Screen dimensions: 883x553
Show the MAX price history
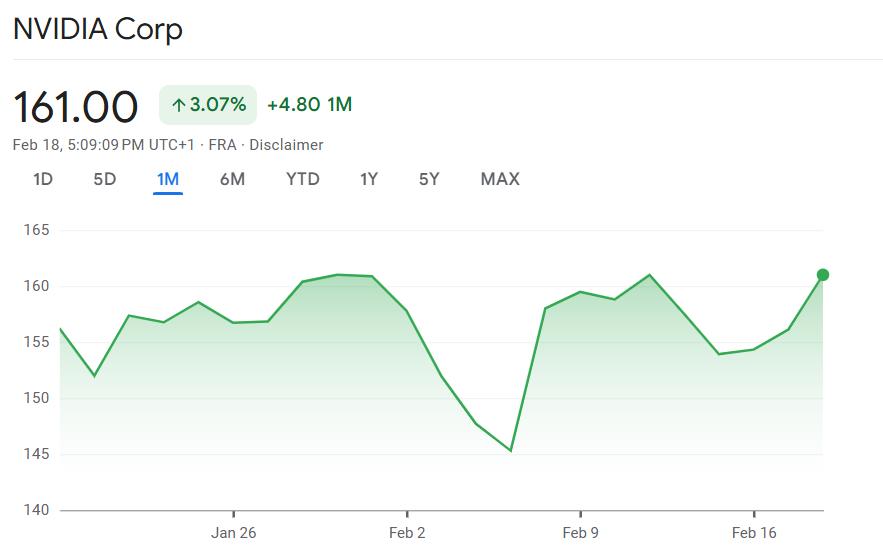(x=500, y=179)
